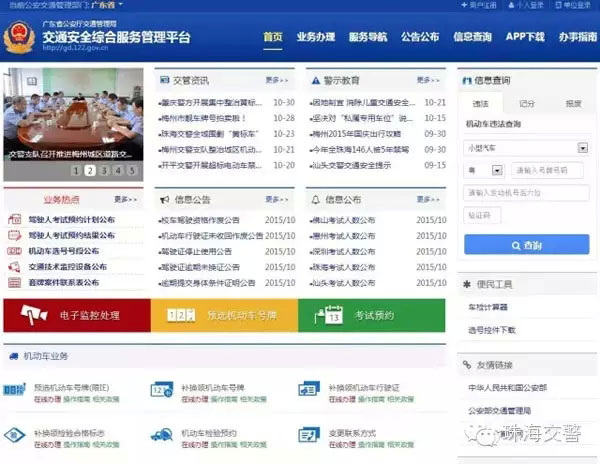This screenshot has width=600, height=464.
Task: Click 补换领机动车行驶证 icon
Action: [x=309, y=389]
